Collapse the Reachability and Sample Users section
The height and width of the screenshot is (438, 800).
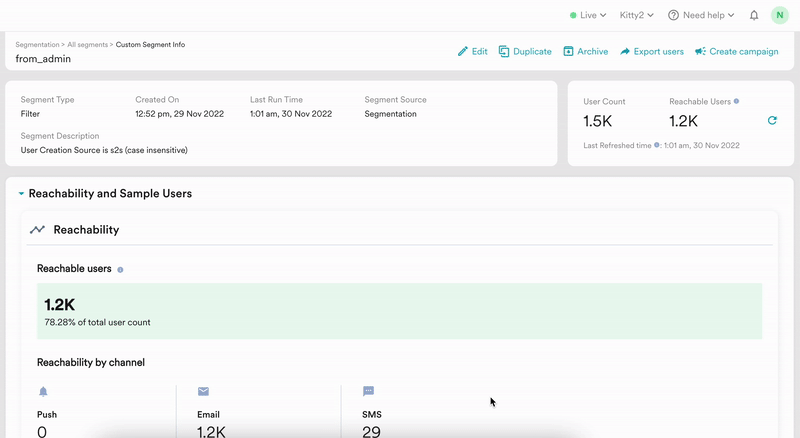[x=21, y=193]
